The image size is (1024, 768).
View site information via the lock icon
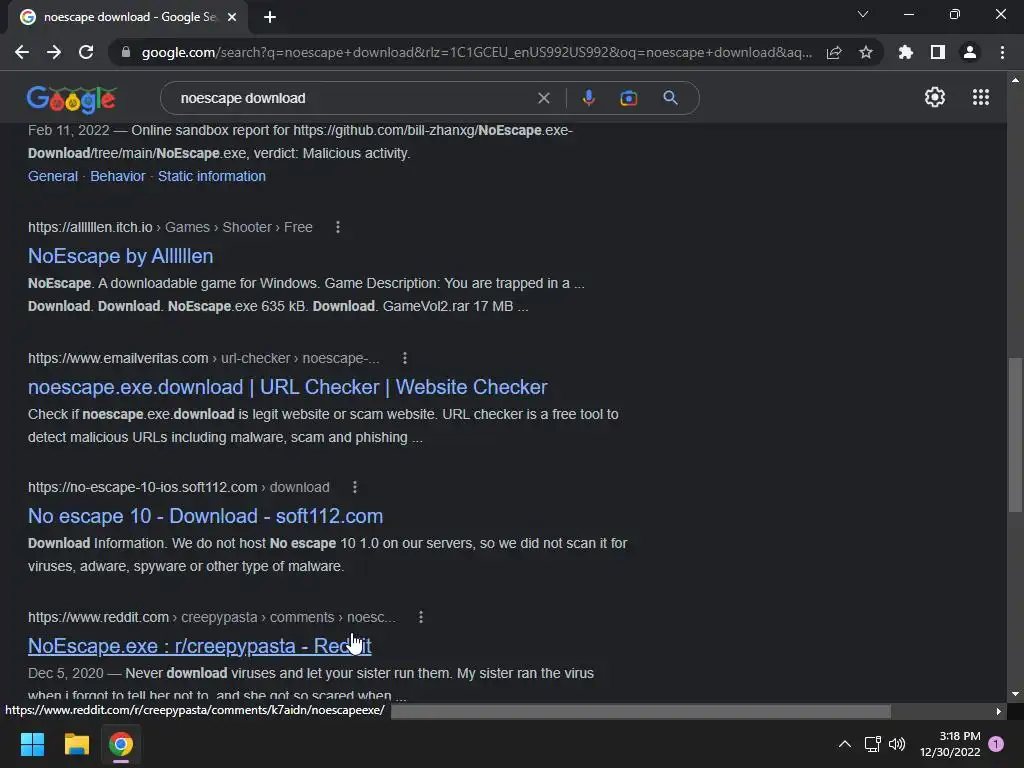(x=126, y=52)
